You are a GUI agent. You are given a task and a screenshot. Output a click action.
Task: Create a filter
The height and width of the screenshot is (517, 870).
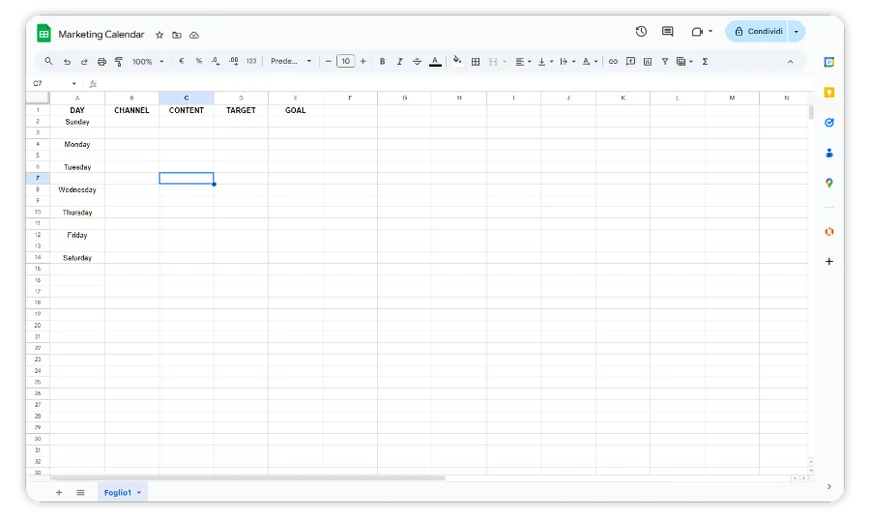[665, 62]
